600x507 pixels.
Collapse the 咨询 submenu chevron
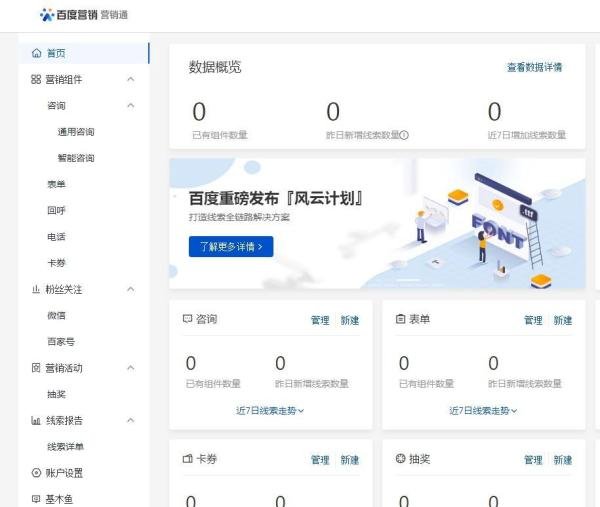pos(130,105)
